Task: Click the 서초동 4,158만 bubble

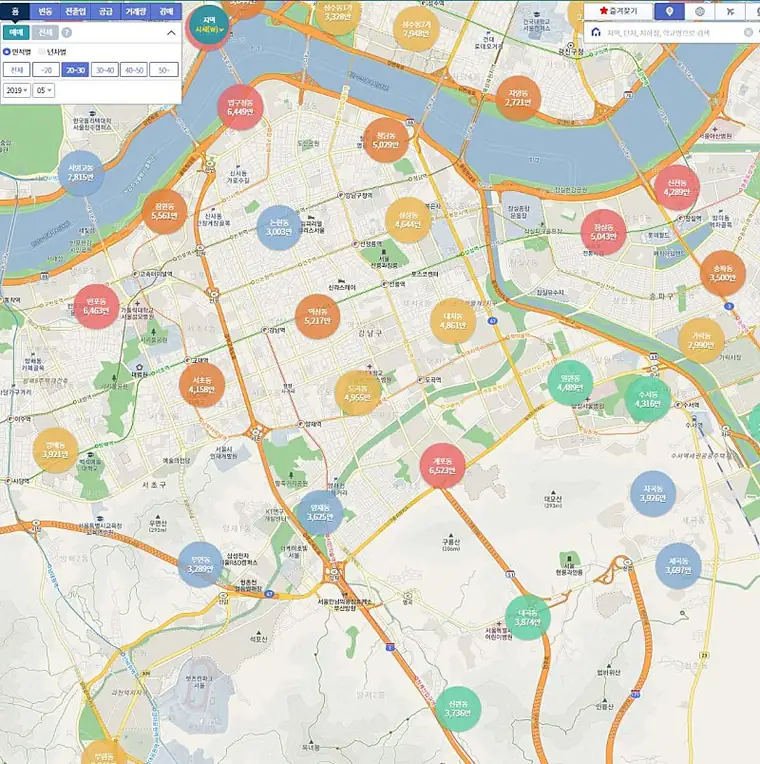Action: click(202, 384)
